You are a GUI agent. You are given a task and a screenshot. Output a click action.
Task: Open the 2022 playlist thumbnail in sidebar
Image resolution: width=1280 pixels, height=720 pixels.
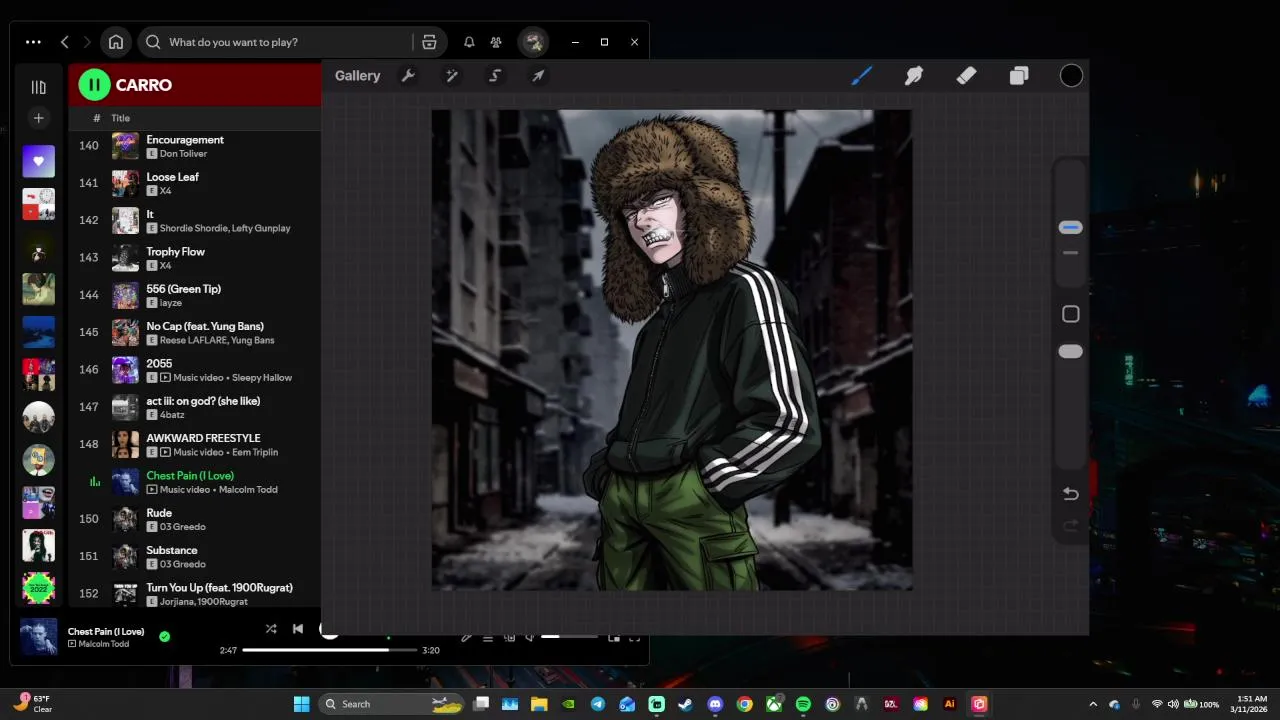[38, 588]
